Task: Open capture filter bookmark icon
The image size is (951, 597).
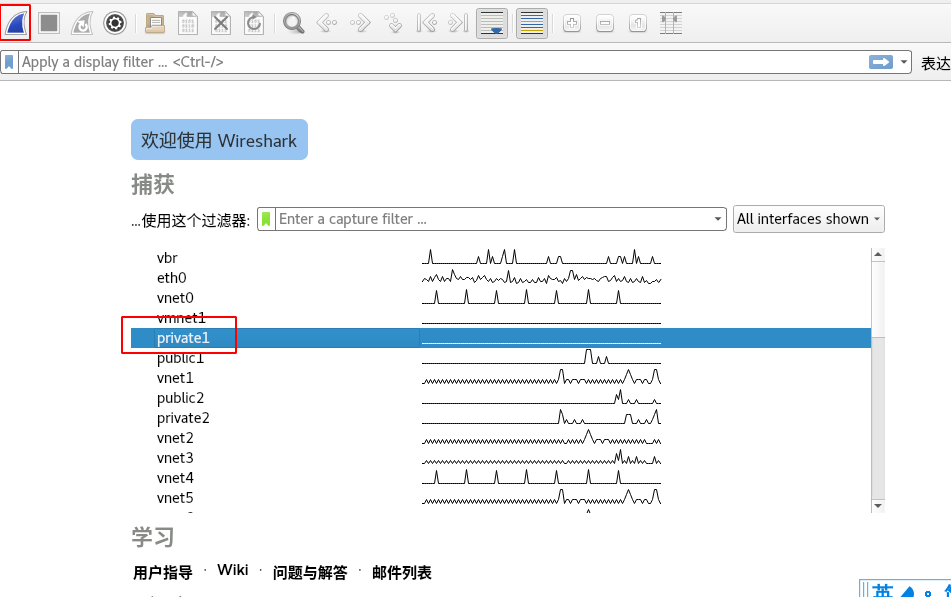Action: [x=266, y=219]
